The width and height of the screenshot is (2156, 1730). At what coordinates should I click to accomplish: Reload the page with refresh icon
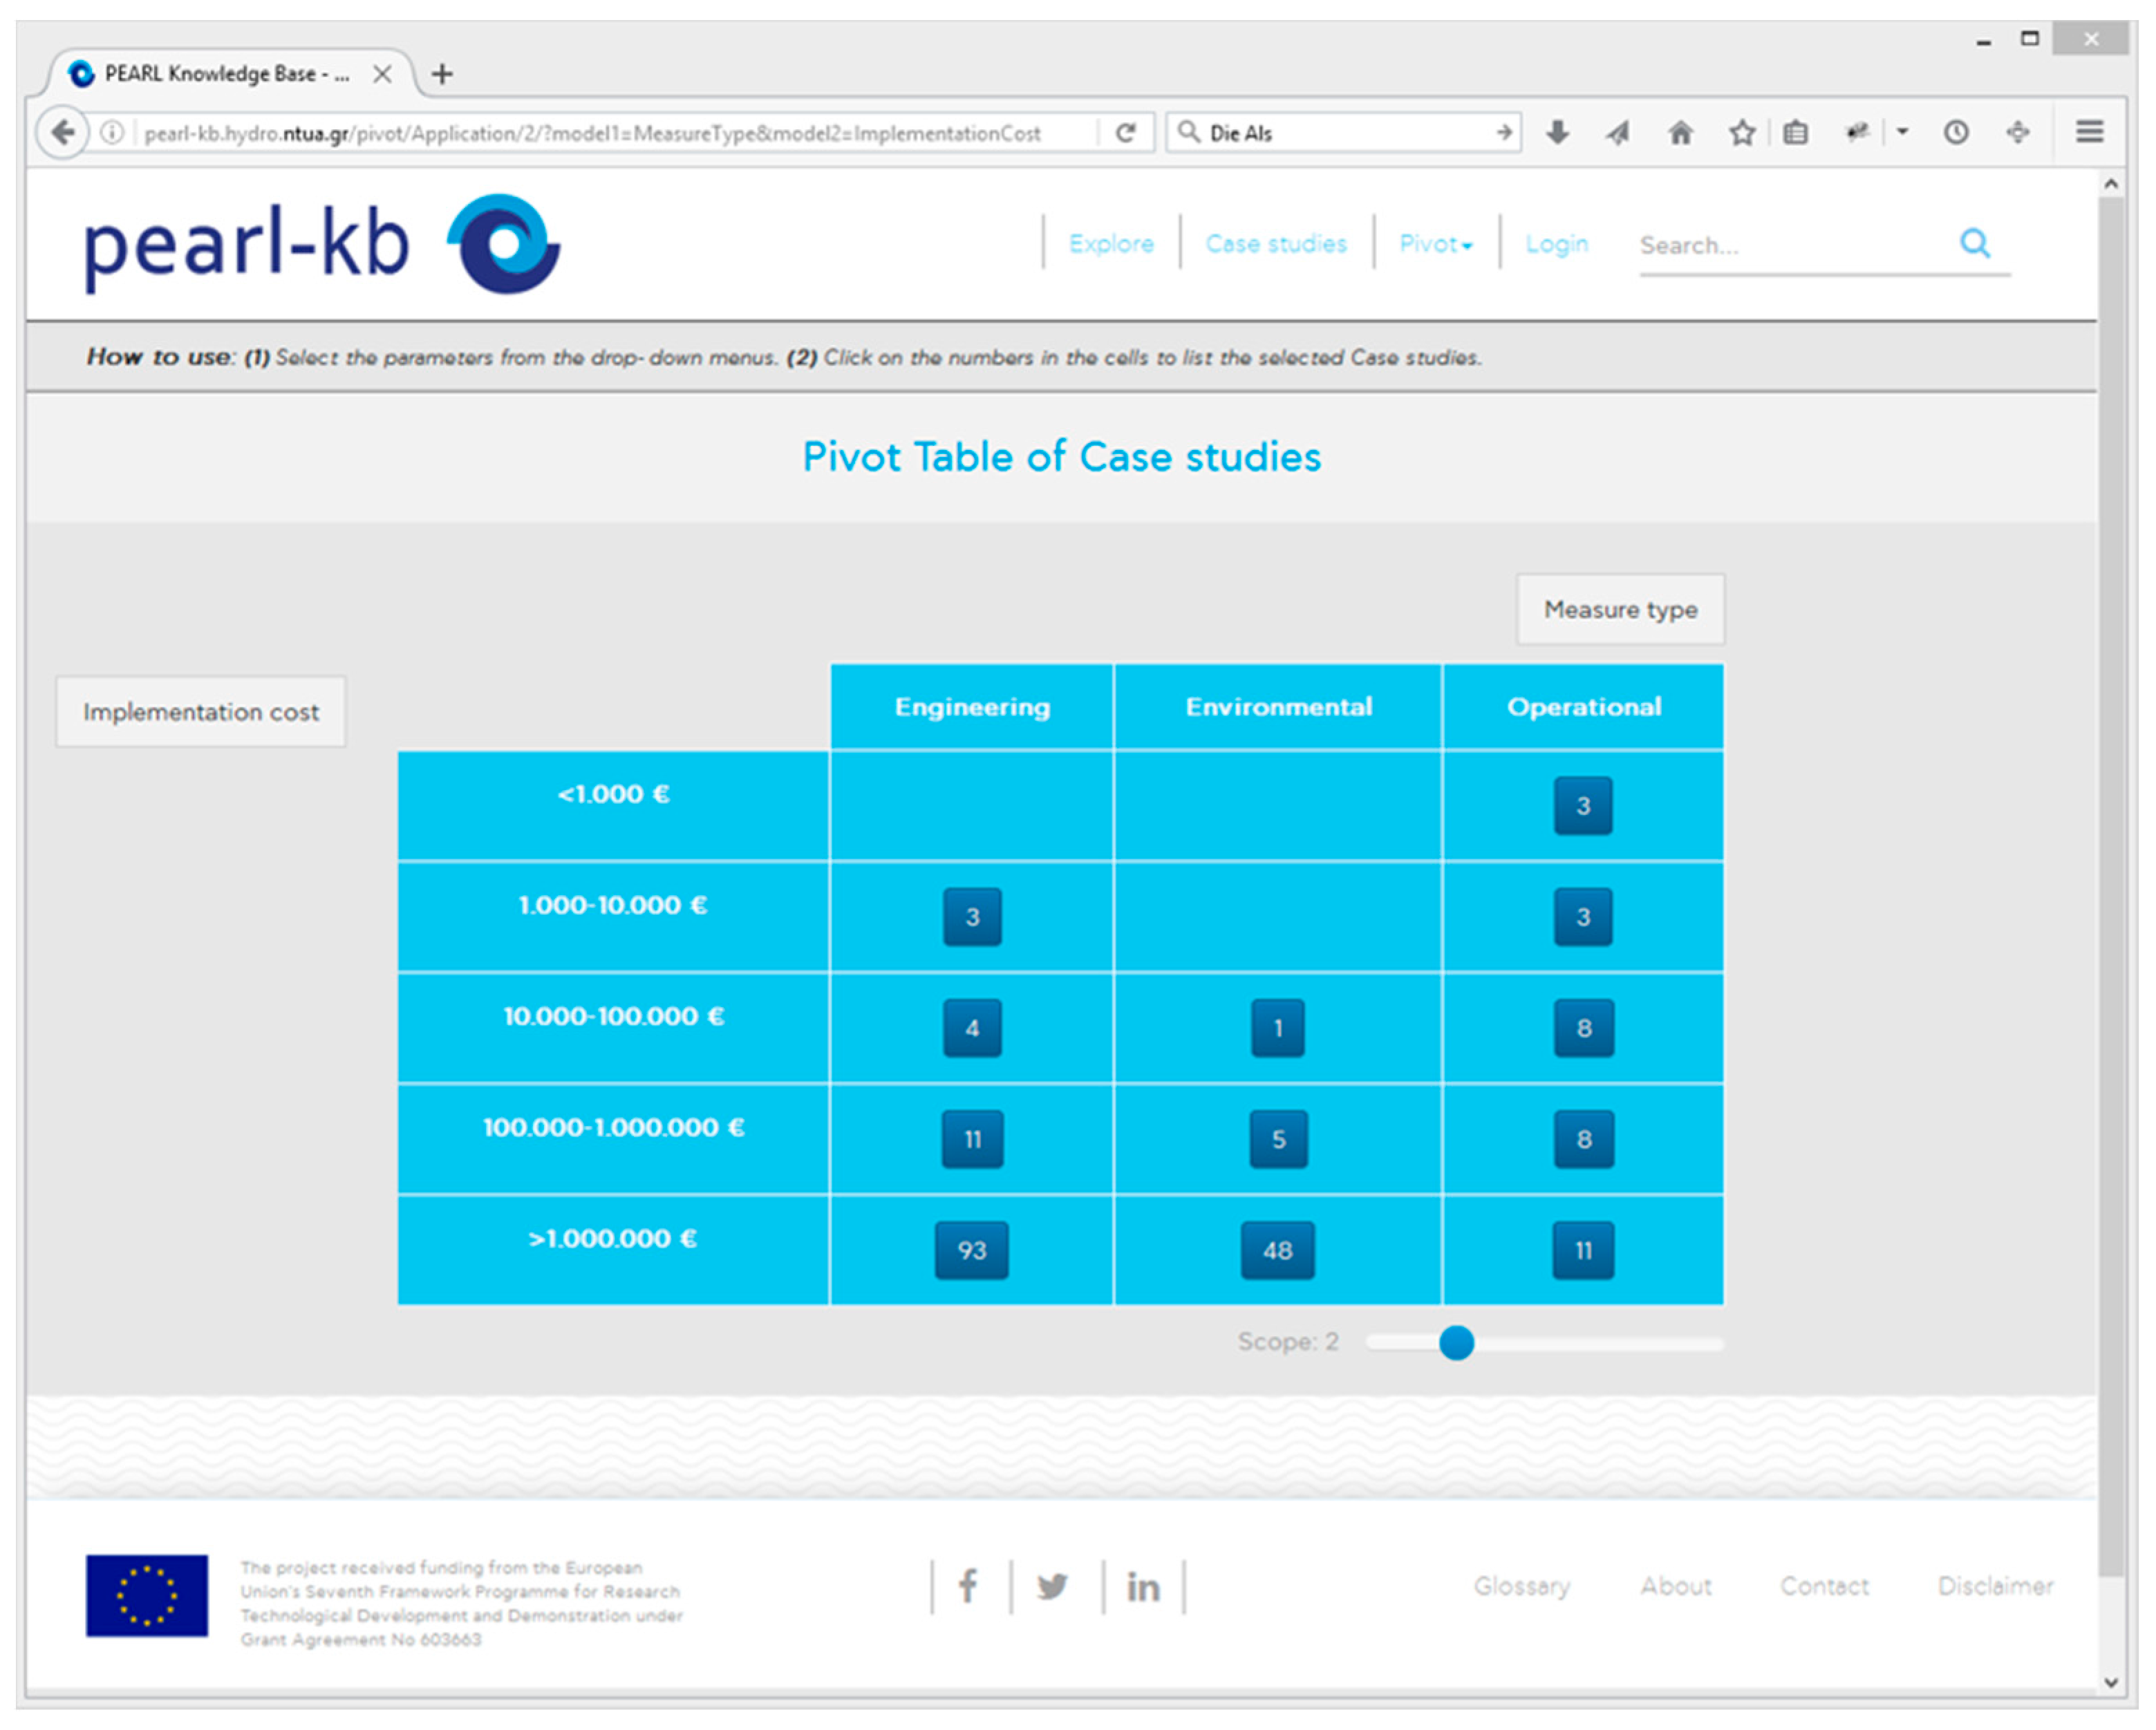[x=1125, y=133]
